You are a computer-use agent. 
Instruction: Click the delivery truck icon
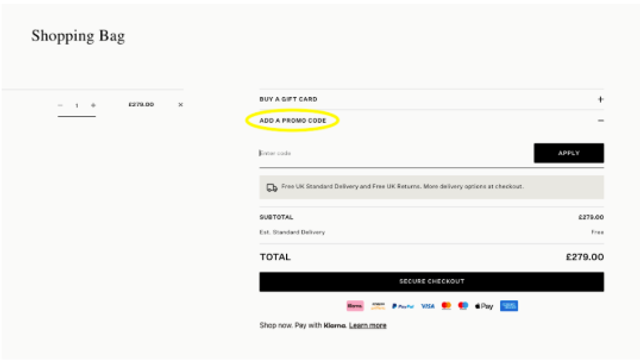[x=272, y=187]
